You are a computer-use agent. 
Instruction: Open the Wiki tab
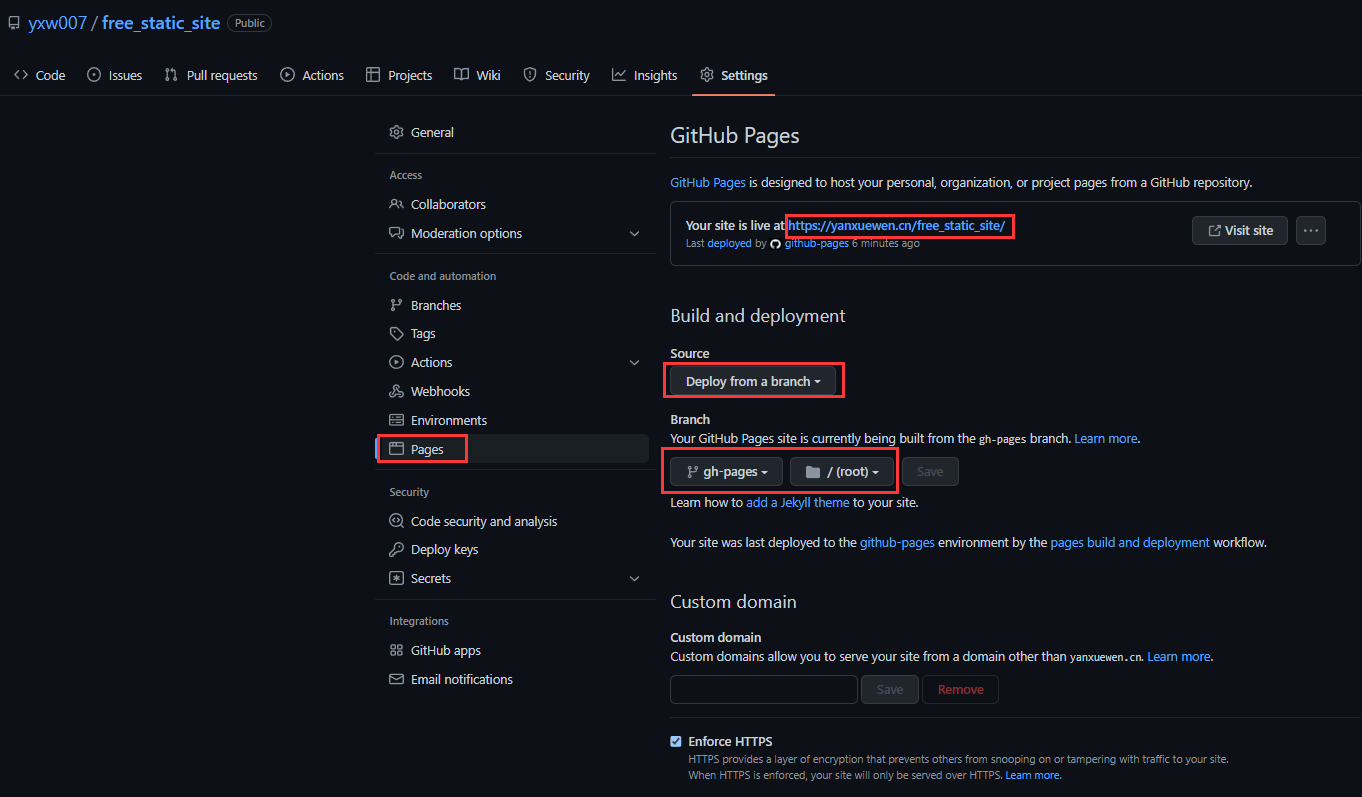click(477, 75)
